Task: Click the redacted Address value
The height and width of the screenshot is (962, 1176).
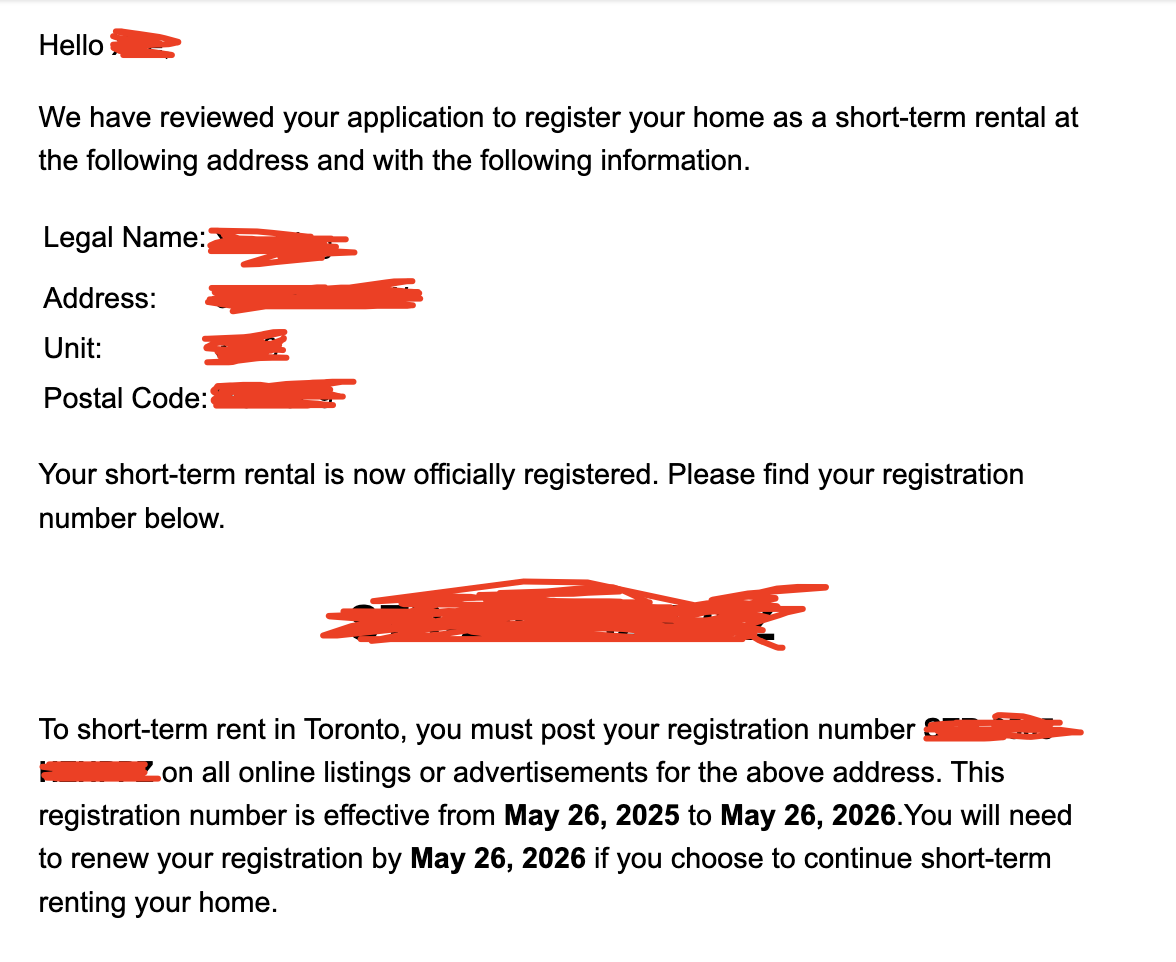Action: [314, 295]
